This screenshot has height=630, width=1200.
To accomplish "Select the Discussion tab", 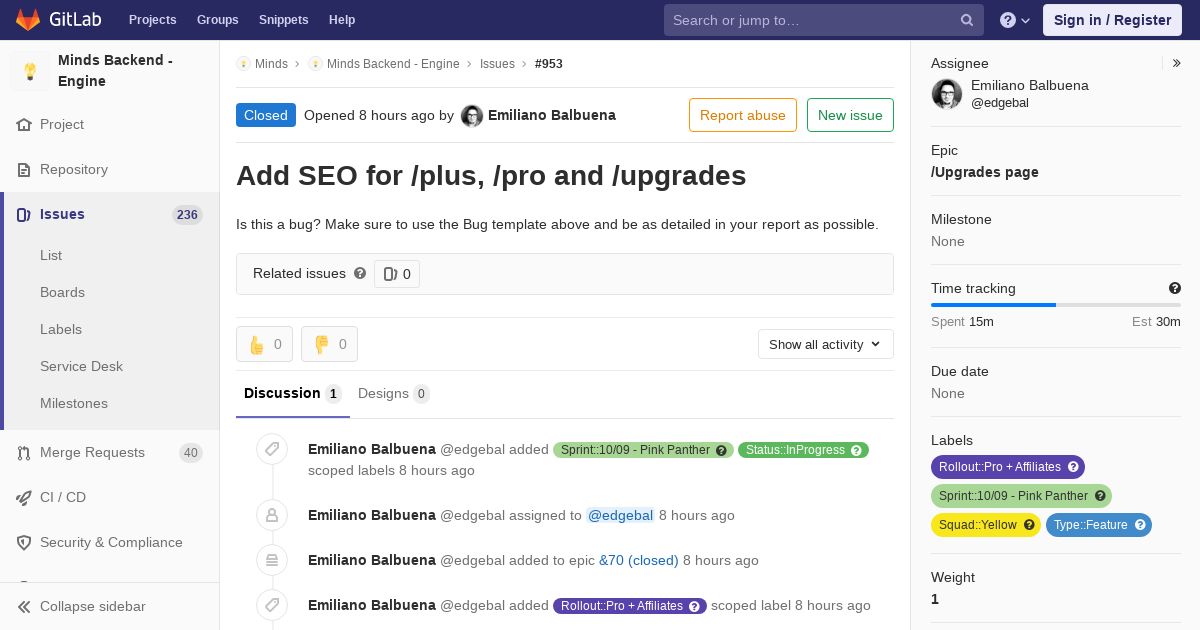I will click(293, 393).
